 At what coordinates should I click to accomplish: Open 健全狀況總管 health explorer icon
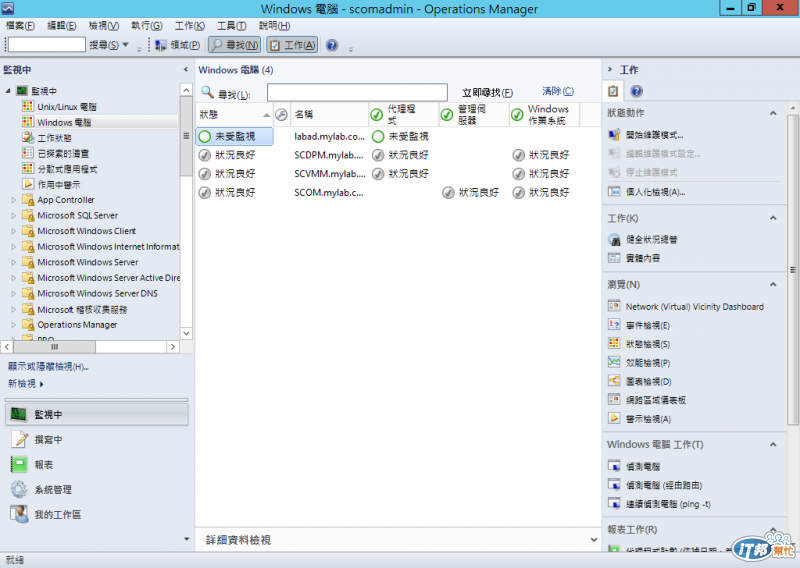[x=614, y=239]
